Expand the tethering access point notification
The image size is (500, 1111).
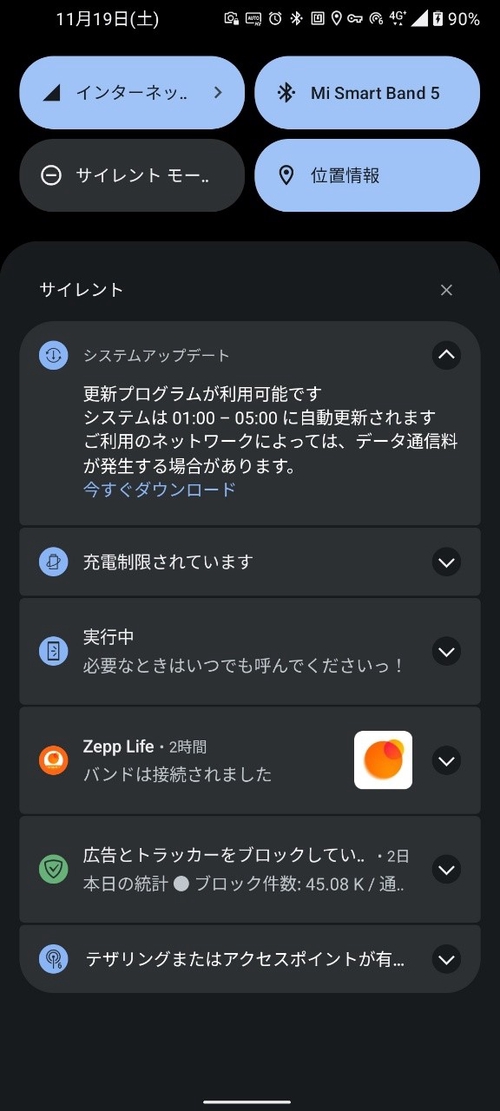point(446,959)
